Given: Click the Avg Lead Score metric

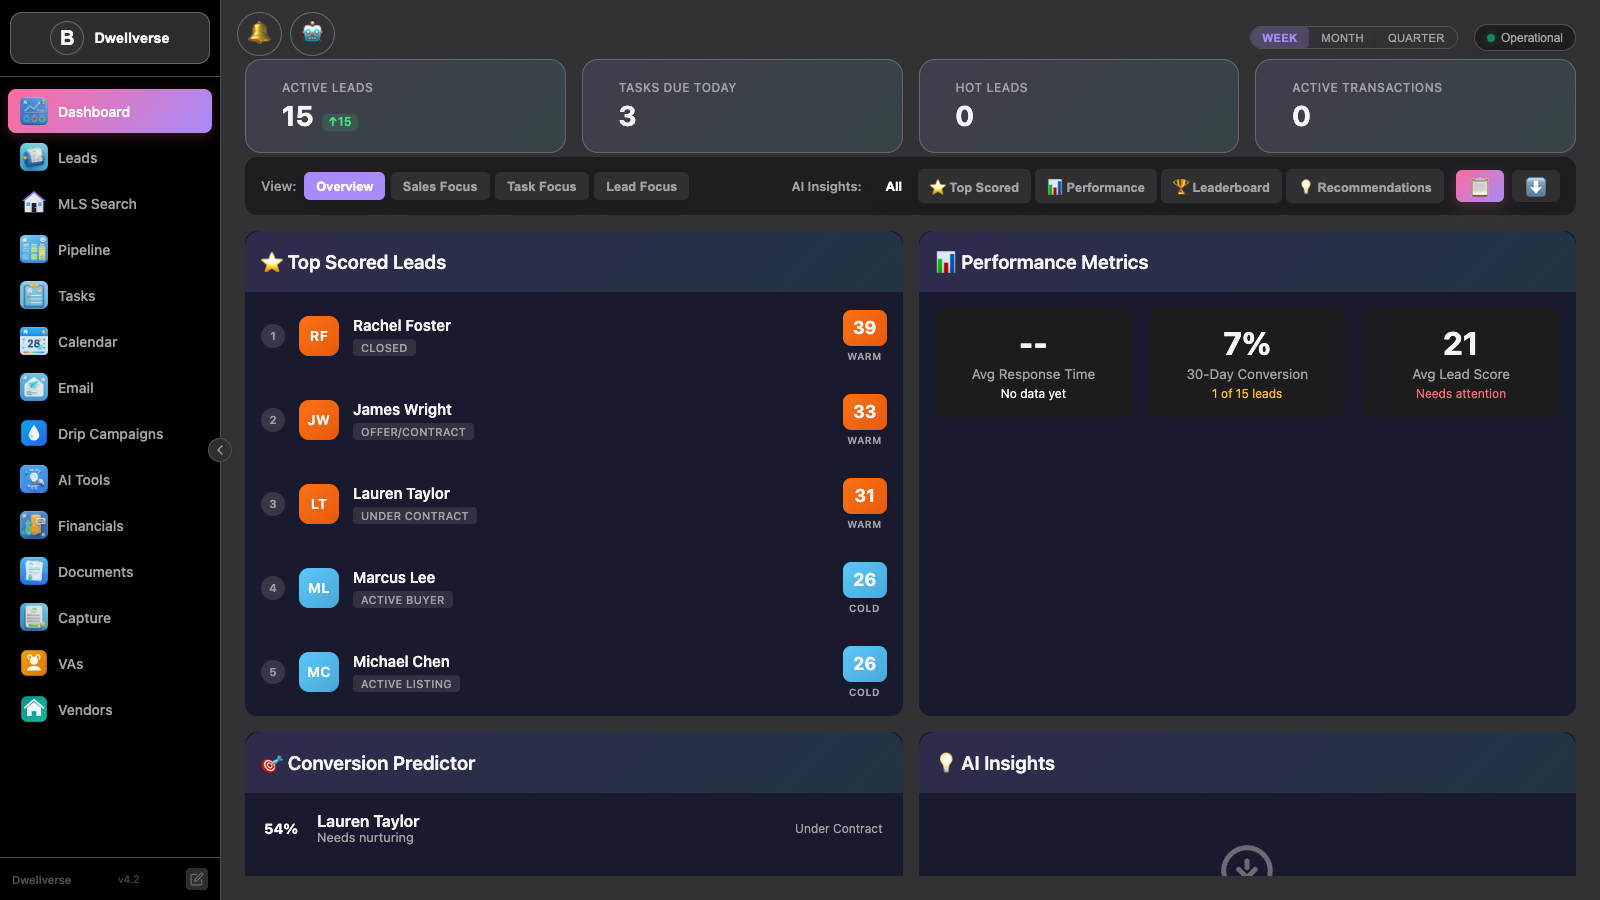Looking at the screenshot, I should point(1461,362).
